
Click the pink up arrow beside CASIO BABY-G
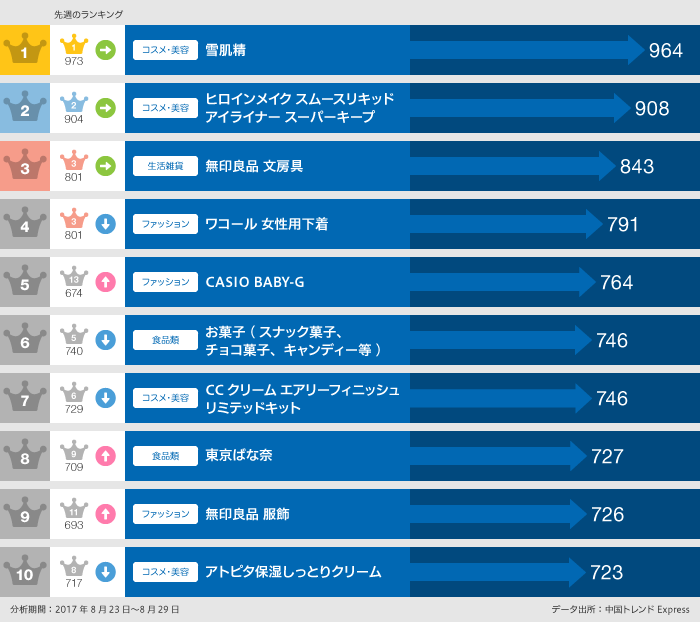coord(105,282)
